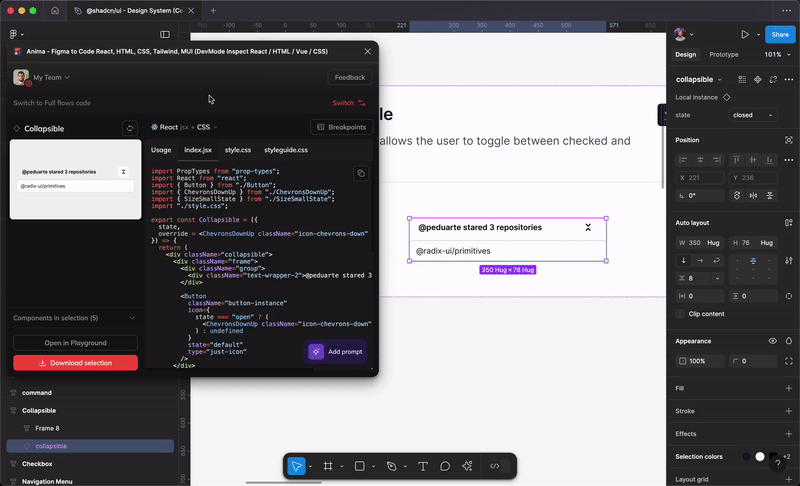Click the Share button
800x486 pixels.
coord(780,34)
